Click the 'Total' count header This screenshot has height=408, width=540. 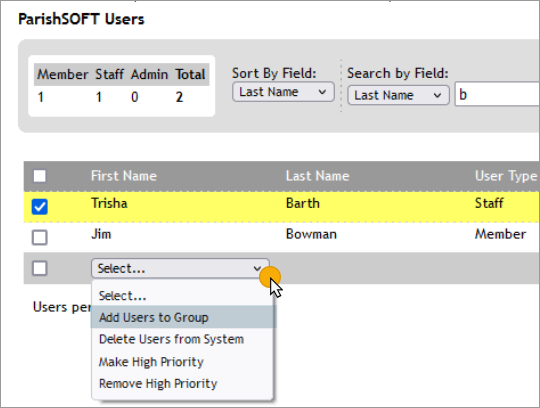point(190,74)
